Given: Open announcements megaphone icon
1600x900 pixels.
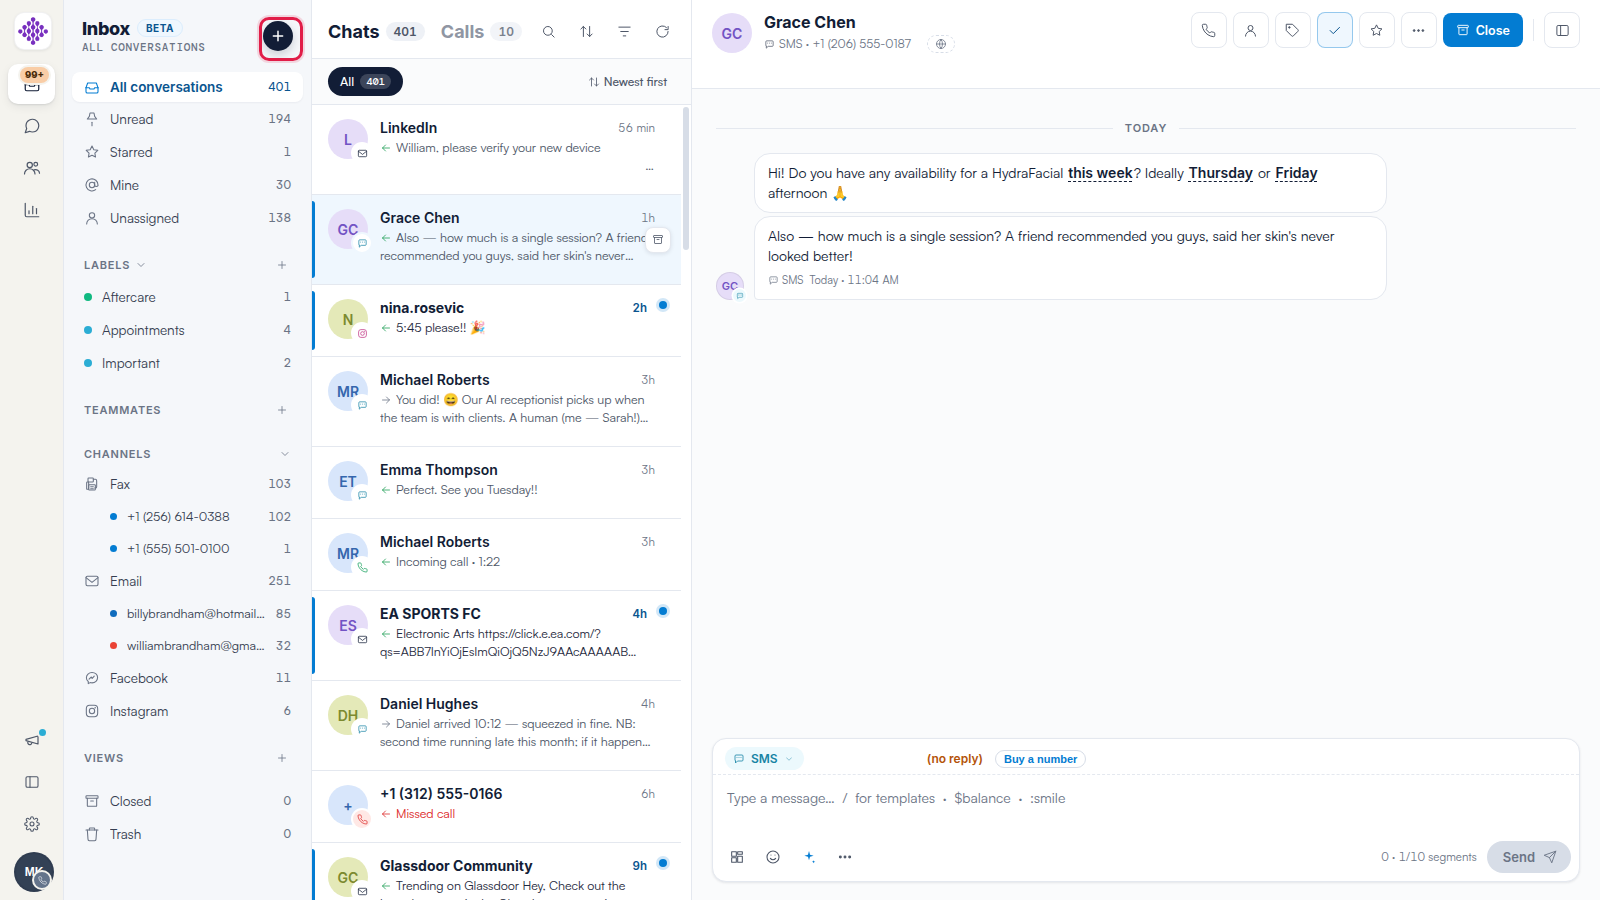Looking at the screenshot, I should pos(32,740).
